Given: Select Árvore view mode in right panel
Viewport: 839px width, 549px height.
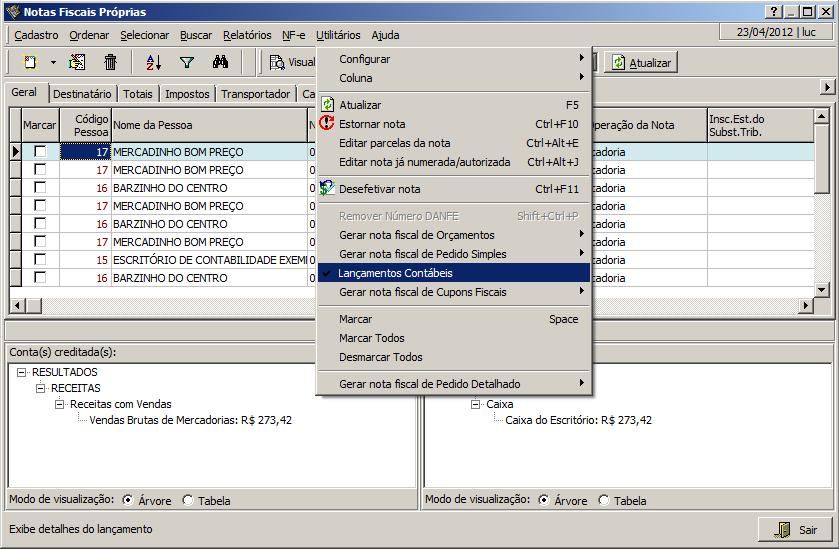Looking at the screenshot, I should pyautogui.click(x=544, y=500).
